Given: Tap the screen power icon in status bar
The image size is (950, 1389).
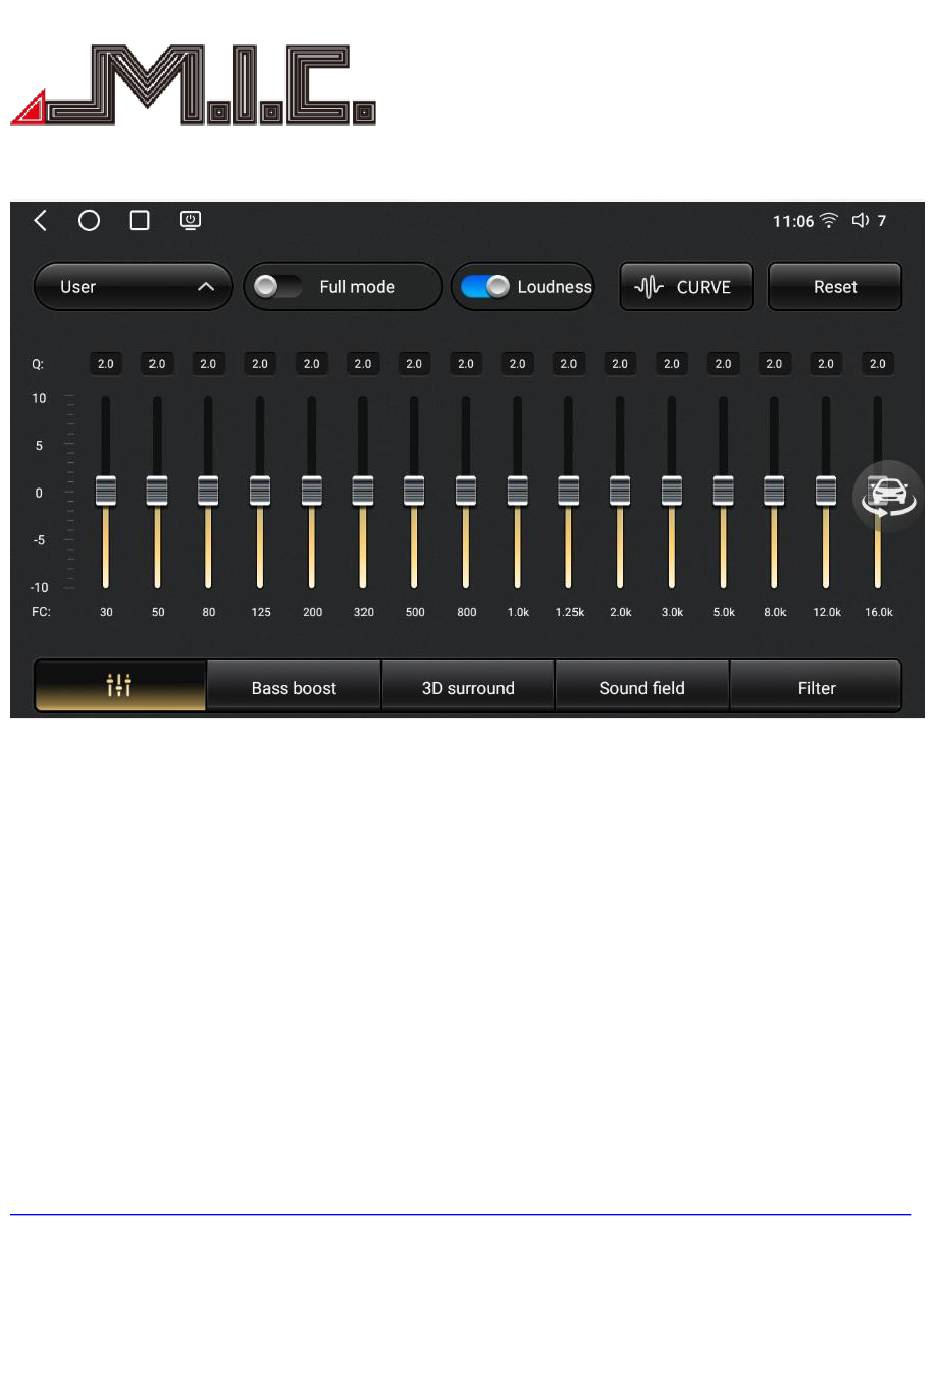Looking at the screenshot, I should [190, 220].
